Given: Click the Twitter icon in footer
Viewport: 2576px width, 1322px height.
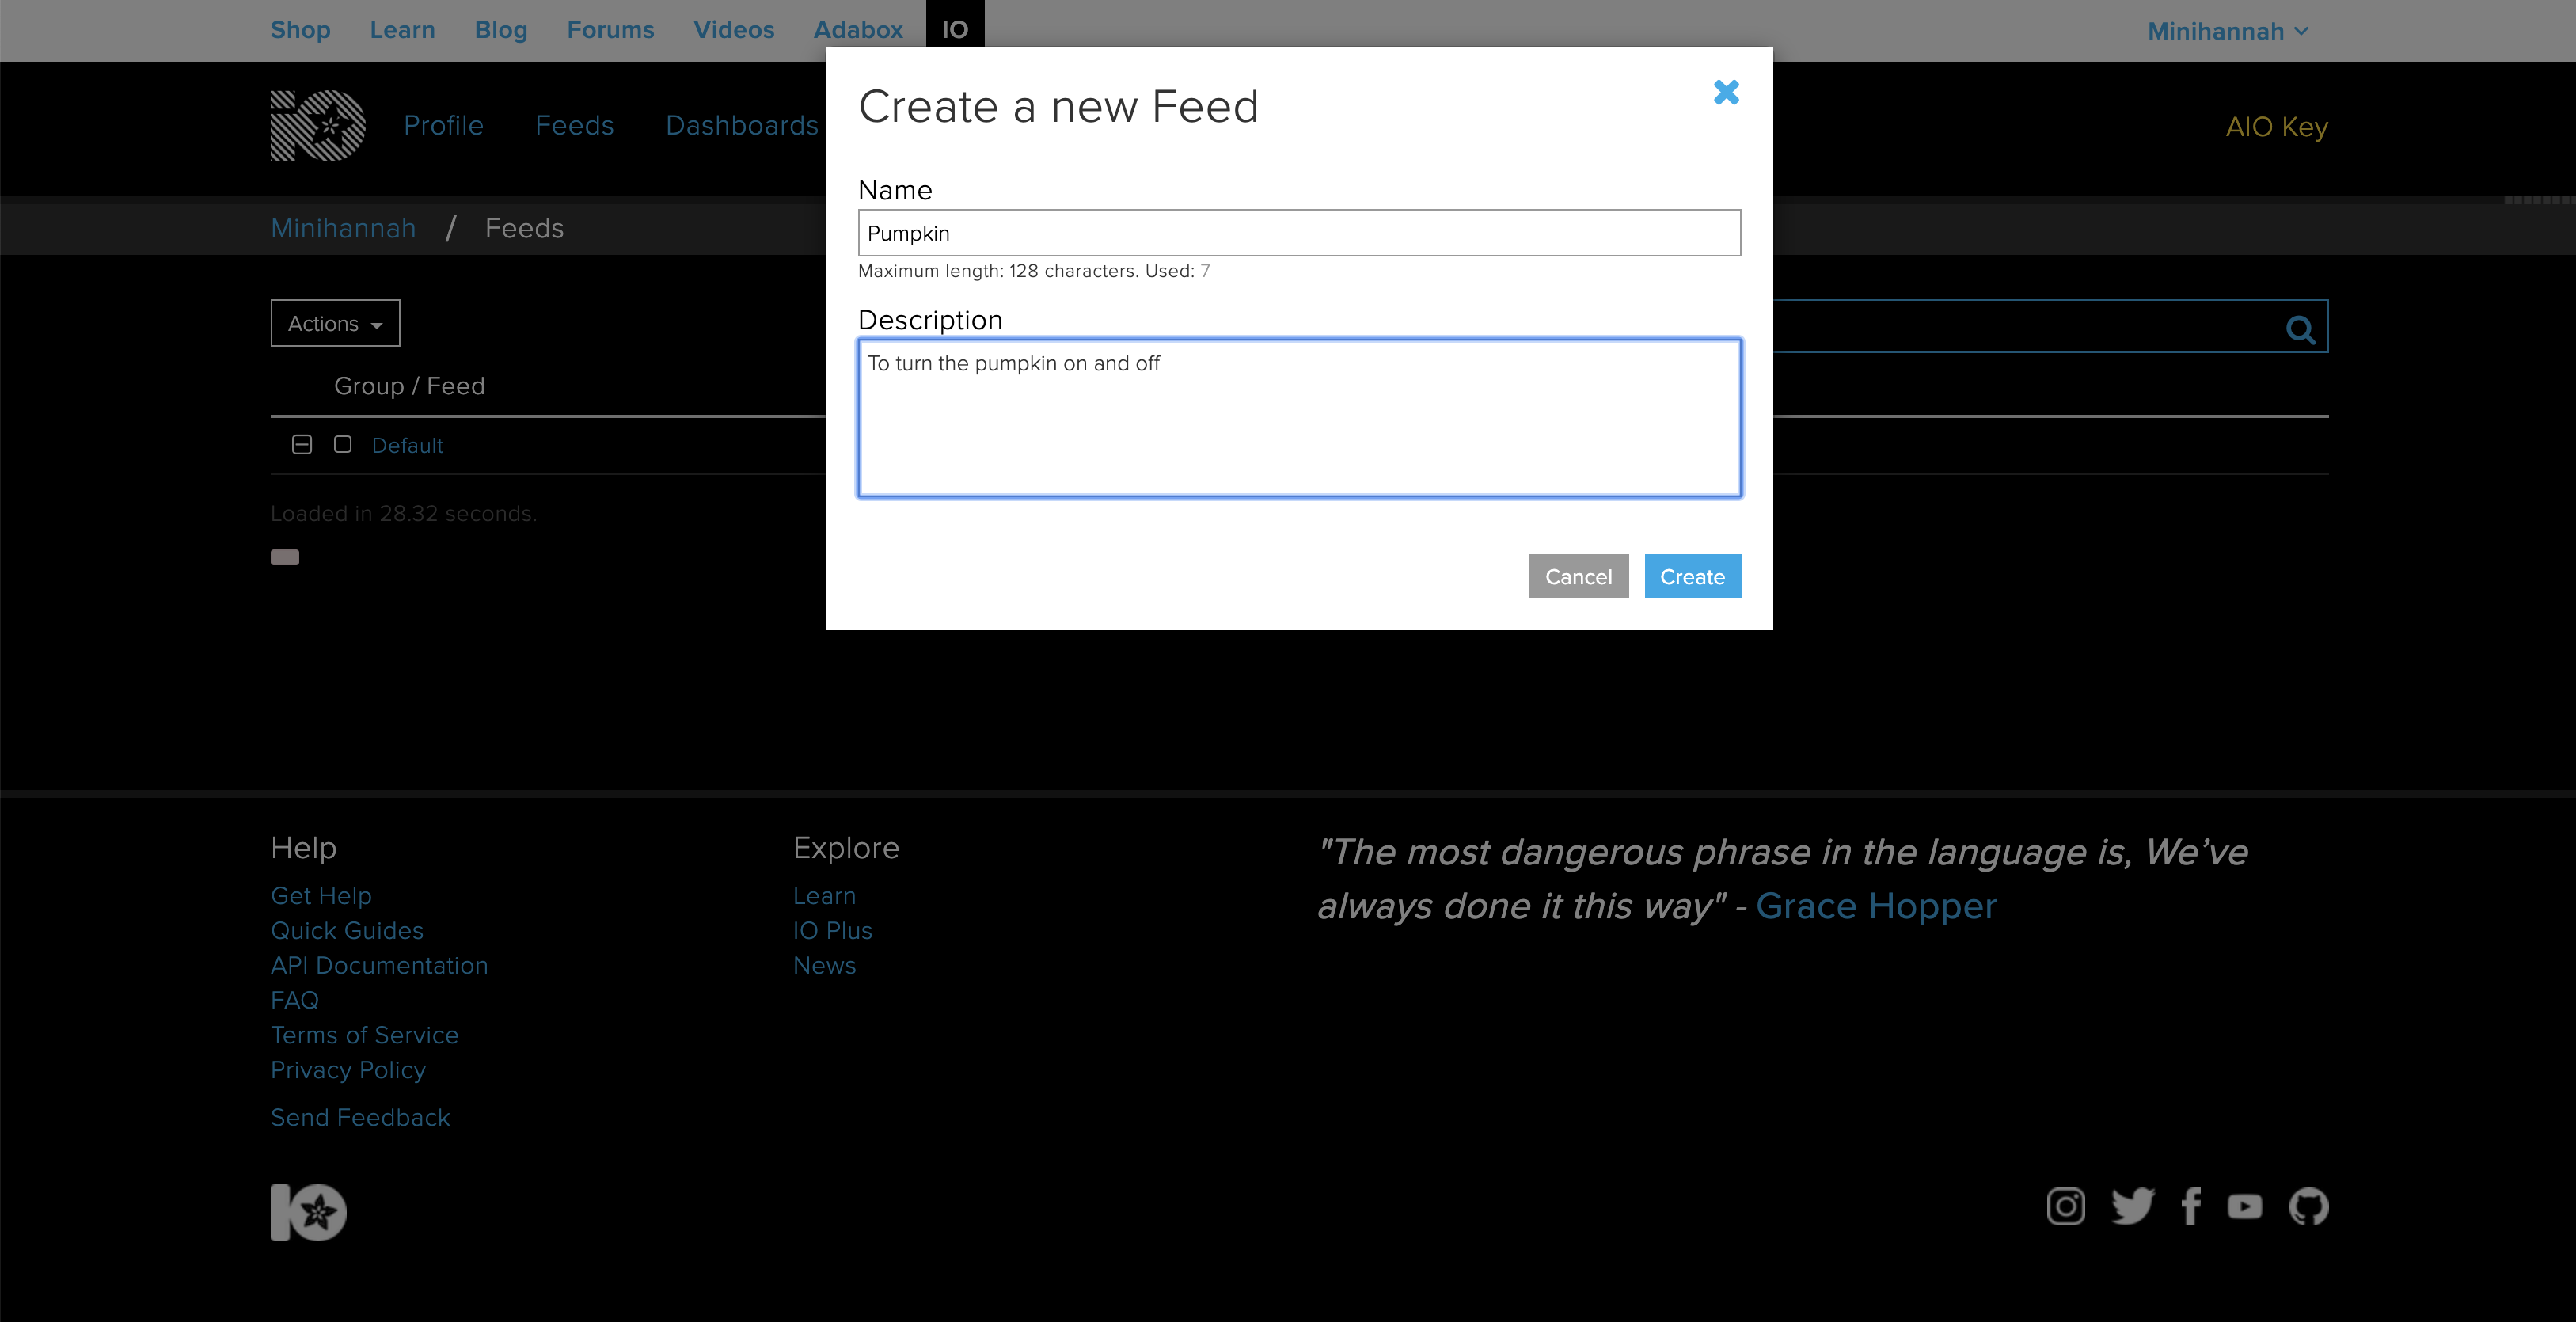Looking at the screenshot, I should point(2133,1206).
